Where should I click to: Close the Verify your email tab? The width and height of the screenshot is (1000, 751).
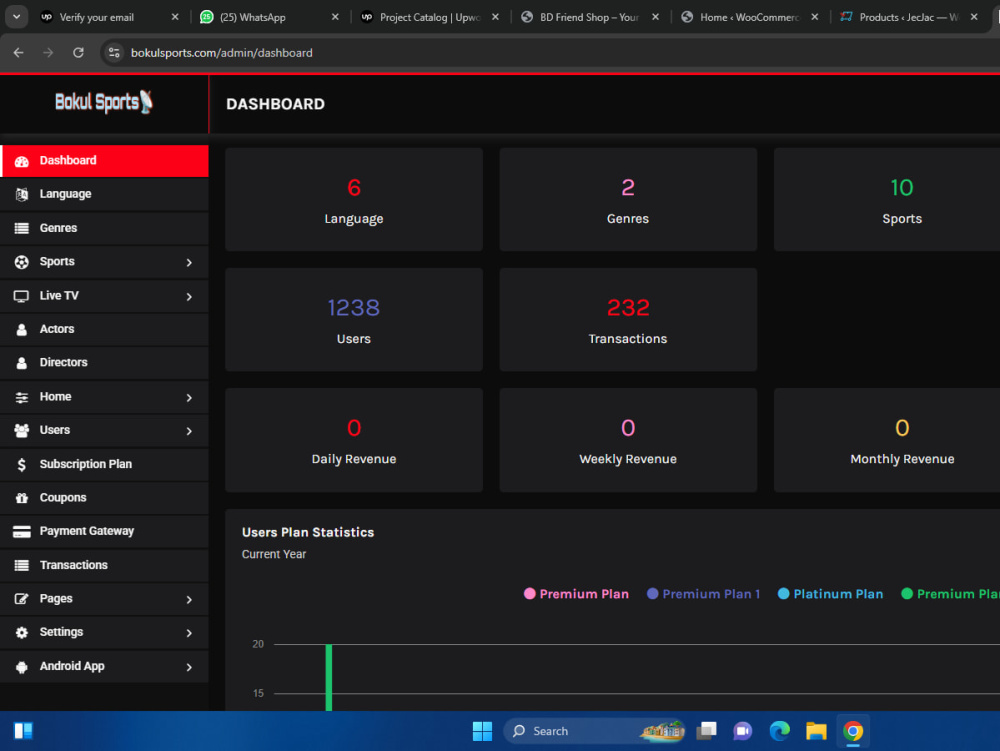coord(175,17)
